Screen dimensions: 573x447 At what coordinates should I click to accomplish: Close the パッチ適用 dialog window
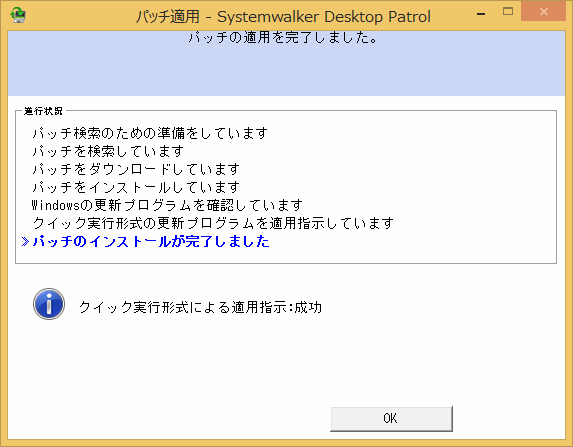[x=543, y=12]
